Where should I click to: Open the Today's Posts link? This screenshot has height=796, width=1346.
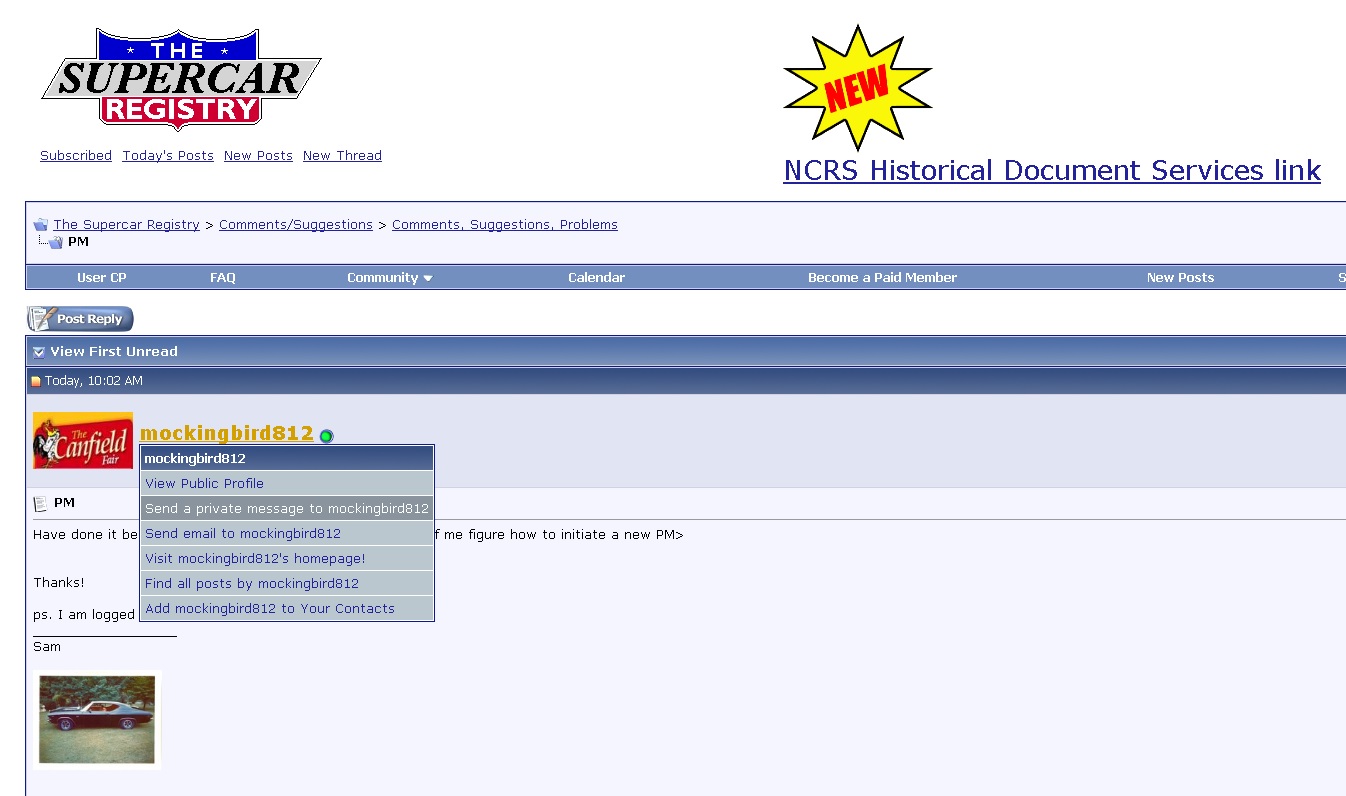(x=168, y=156)
